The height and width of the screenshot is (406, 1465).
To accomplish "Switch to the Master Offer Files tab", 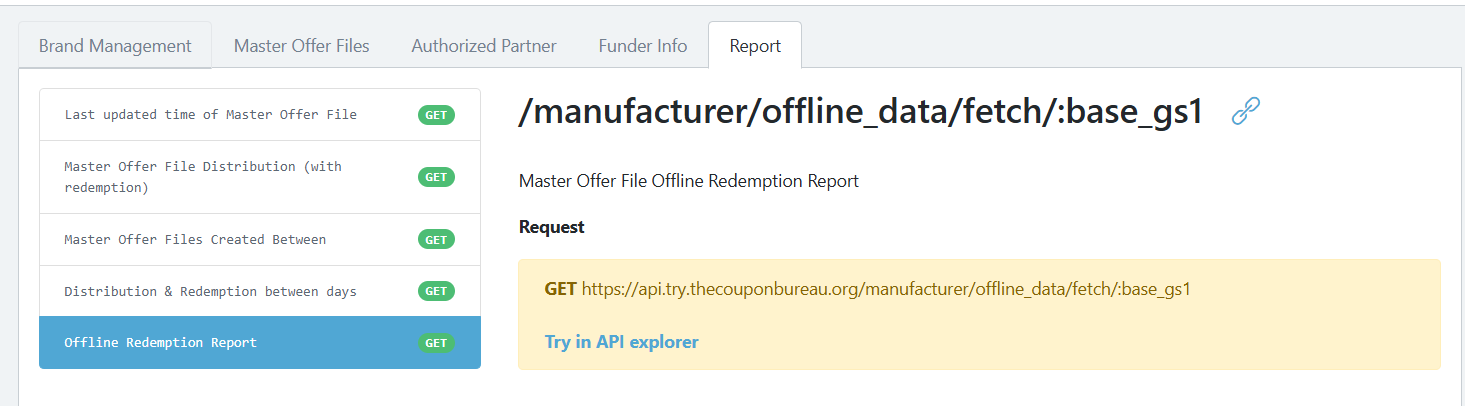I will pyautogui.click(x=301, y=46).
